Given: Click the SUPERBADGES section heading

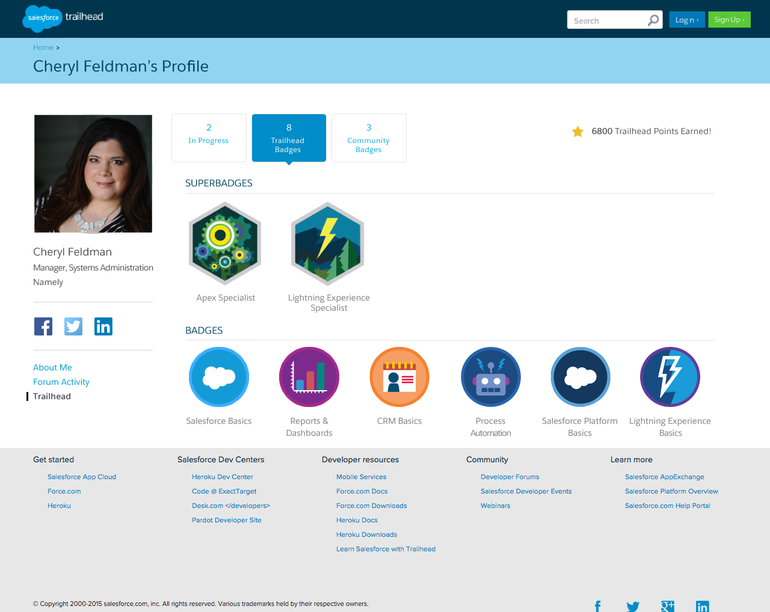Looking at the screenshot, I should pos(219,183).
